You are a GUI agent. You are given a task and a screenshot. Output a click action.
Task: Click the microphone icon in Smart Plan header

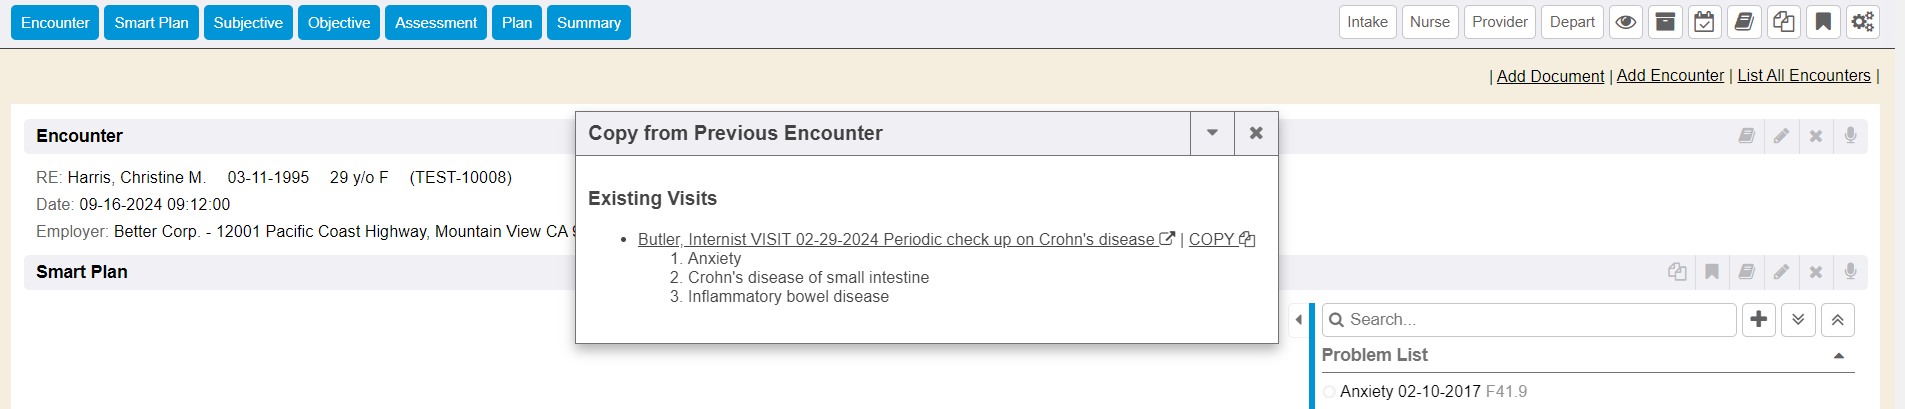coord(1850,272)
